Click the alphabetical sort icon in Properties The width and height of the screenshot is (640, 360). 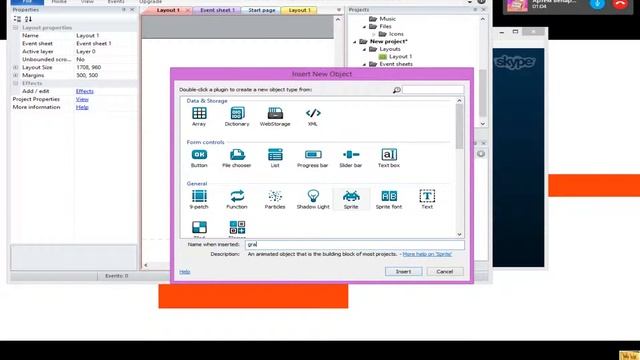[x=28, y=19]
